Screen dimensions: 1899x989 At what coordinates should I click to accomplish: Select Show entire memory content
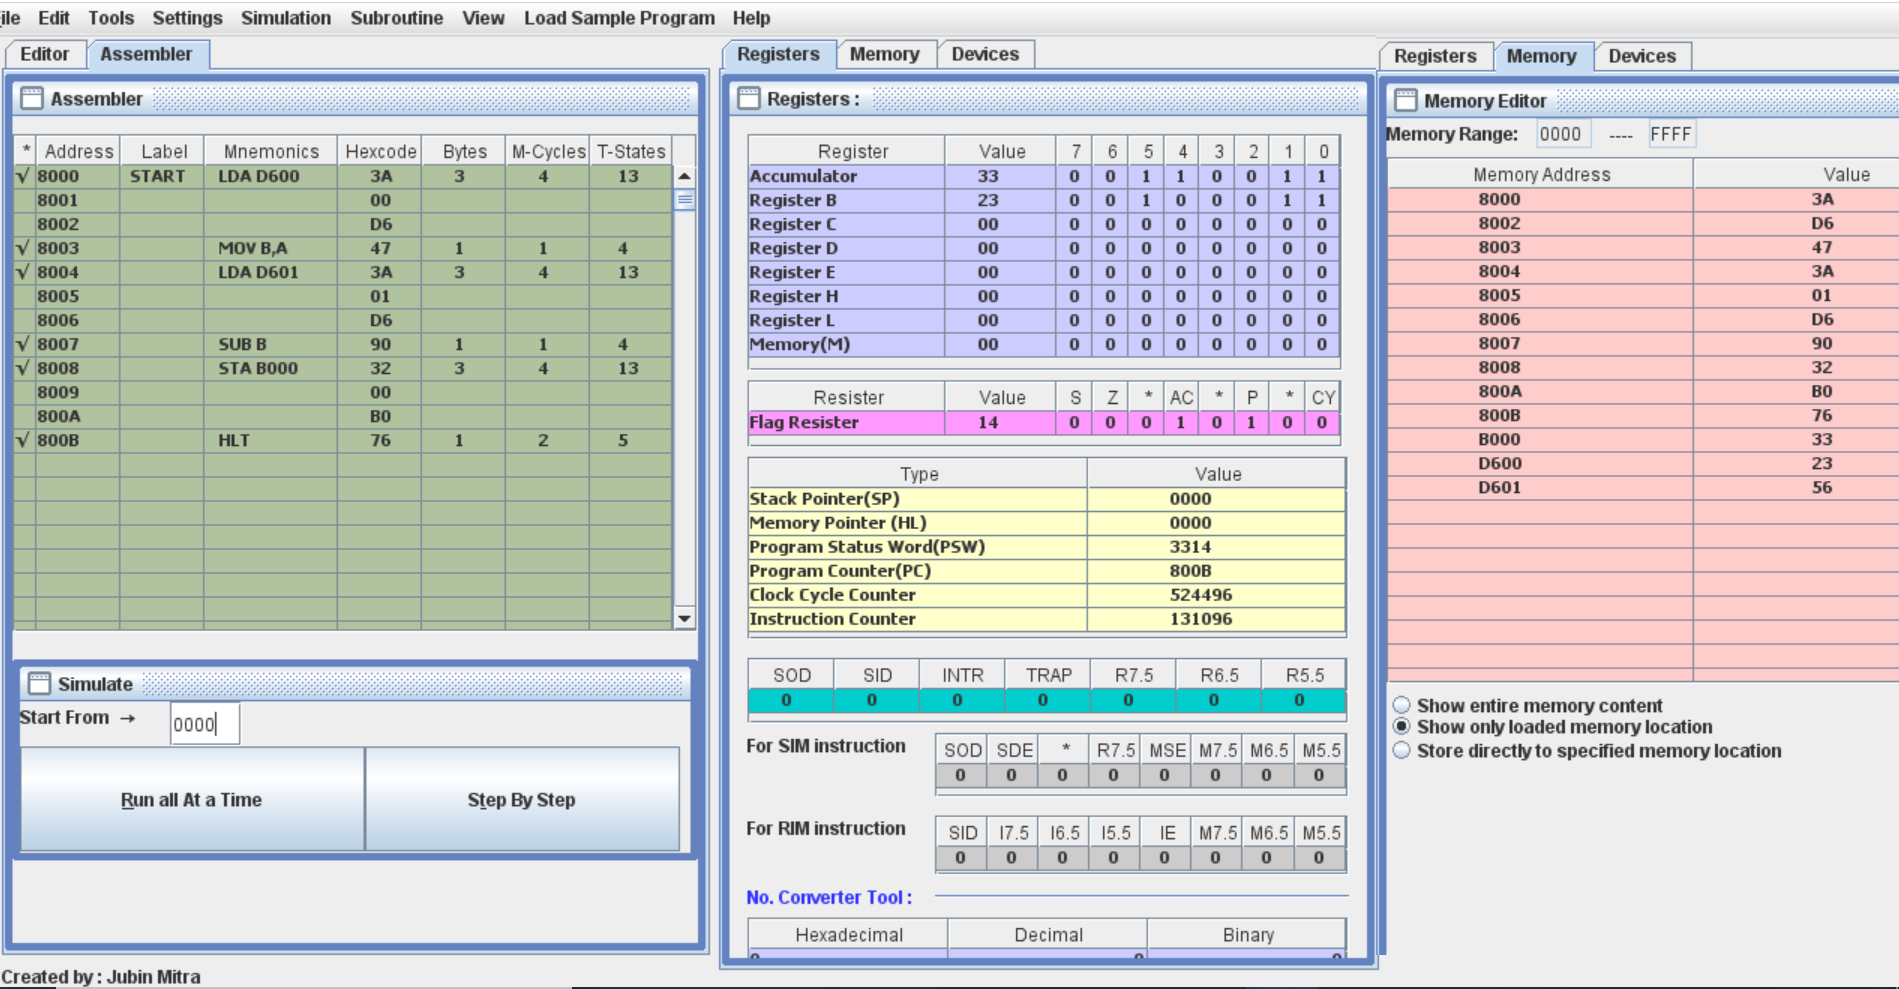click(x=1400, y=705)
